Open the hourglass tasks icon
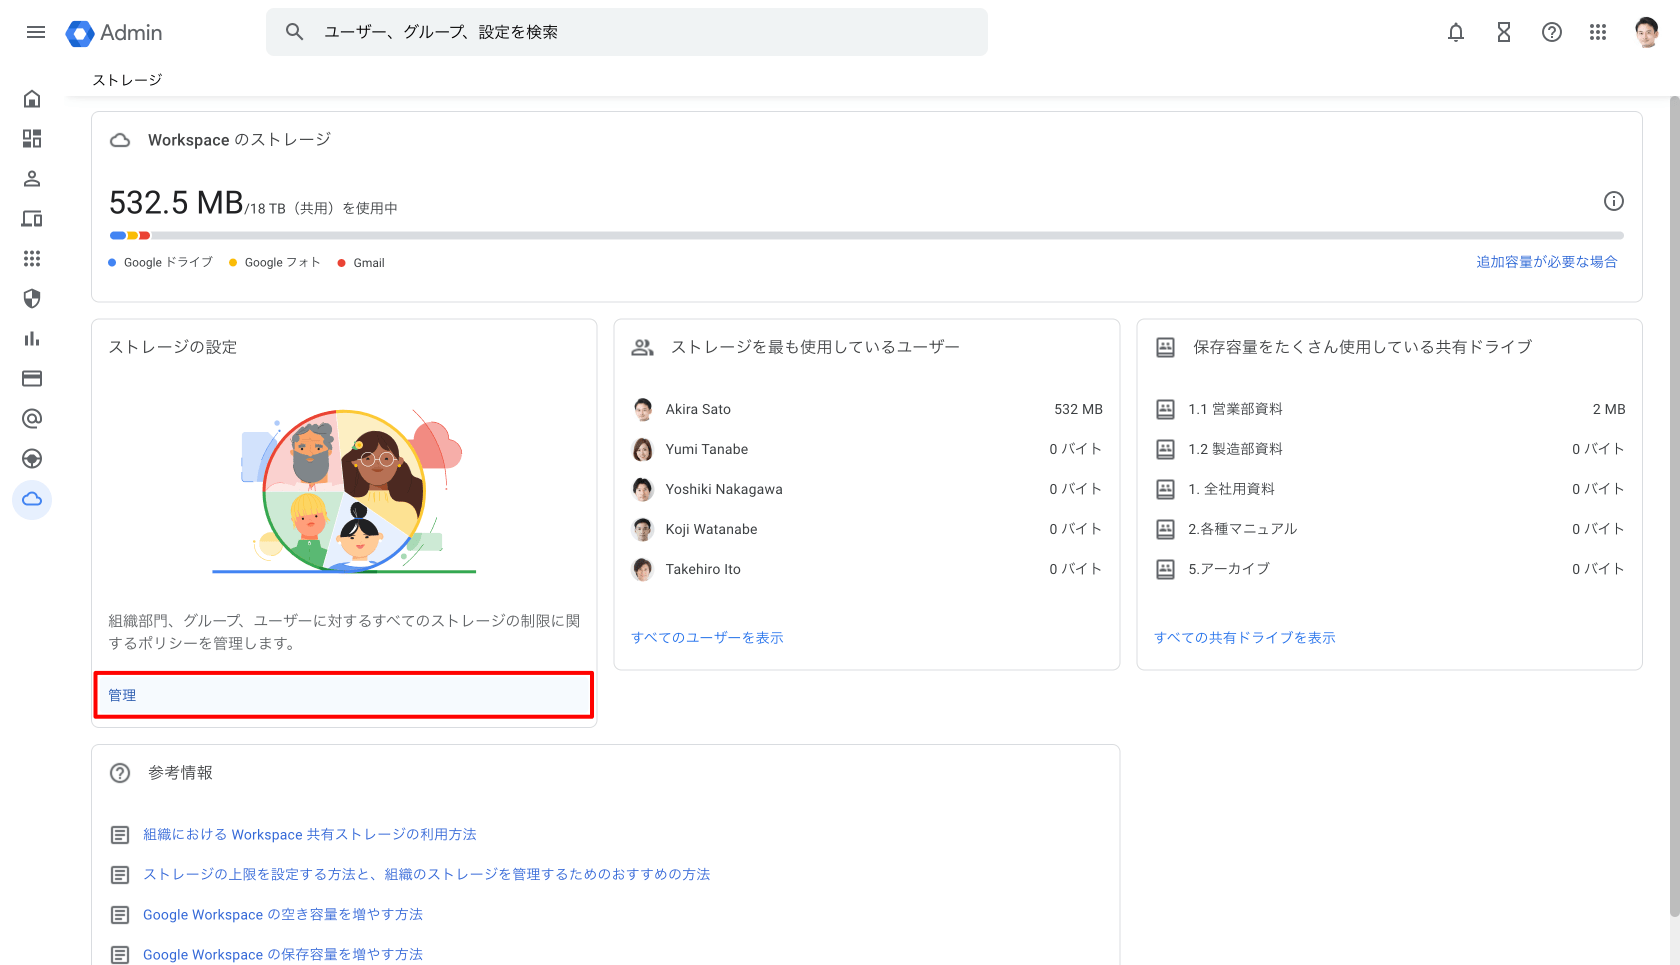The width and height of the screenshot is (1680, 965). (1503, 32)
